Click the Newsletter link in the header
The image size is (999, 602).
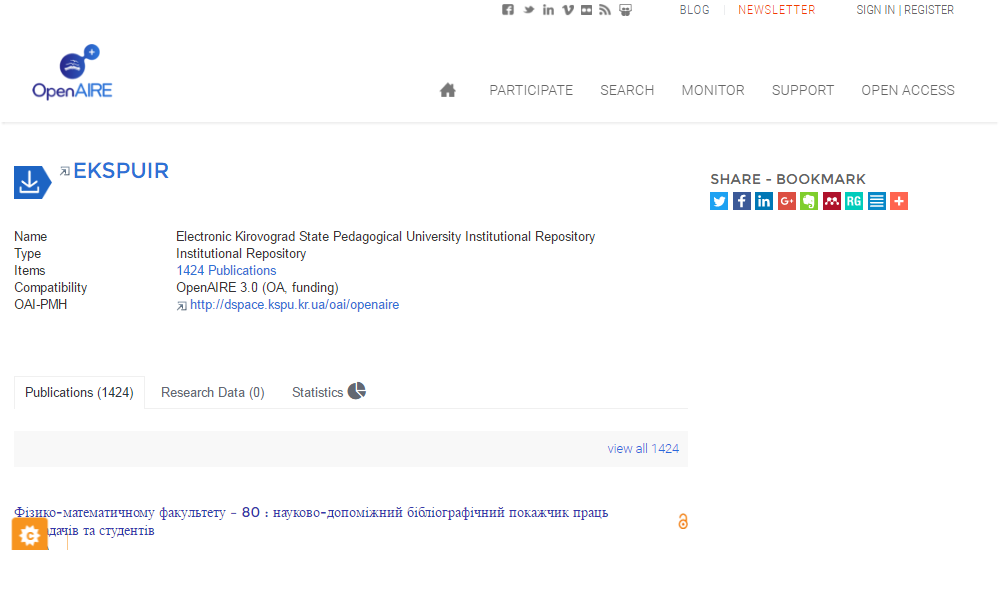(776, 10)
